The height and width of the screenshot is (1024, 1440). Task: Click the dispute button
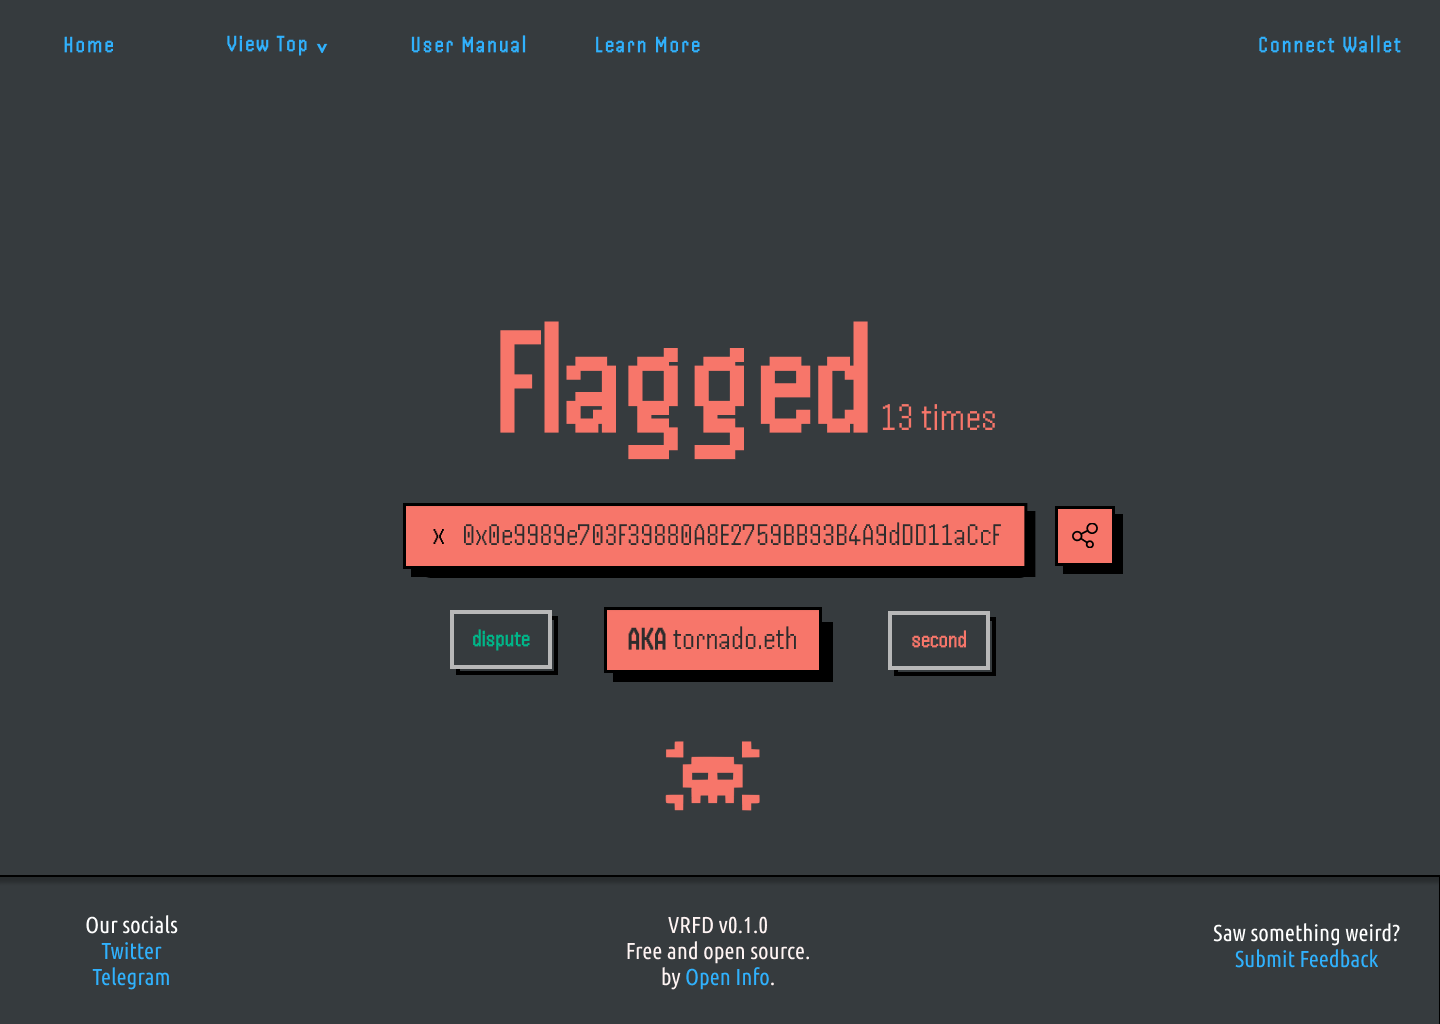pos(501,639)
